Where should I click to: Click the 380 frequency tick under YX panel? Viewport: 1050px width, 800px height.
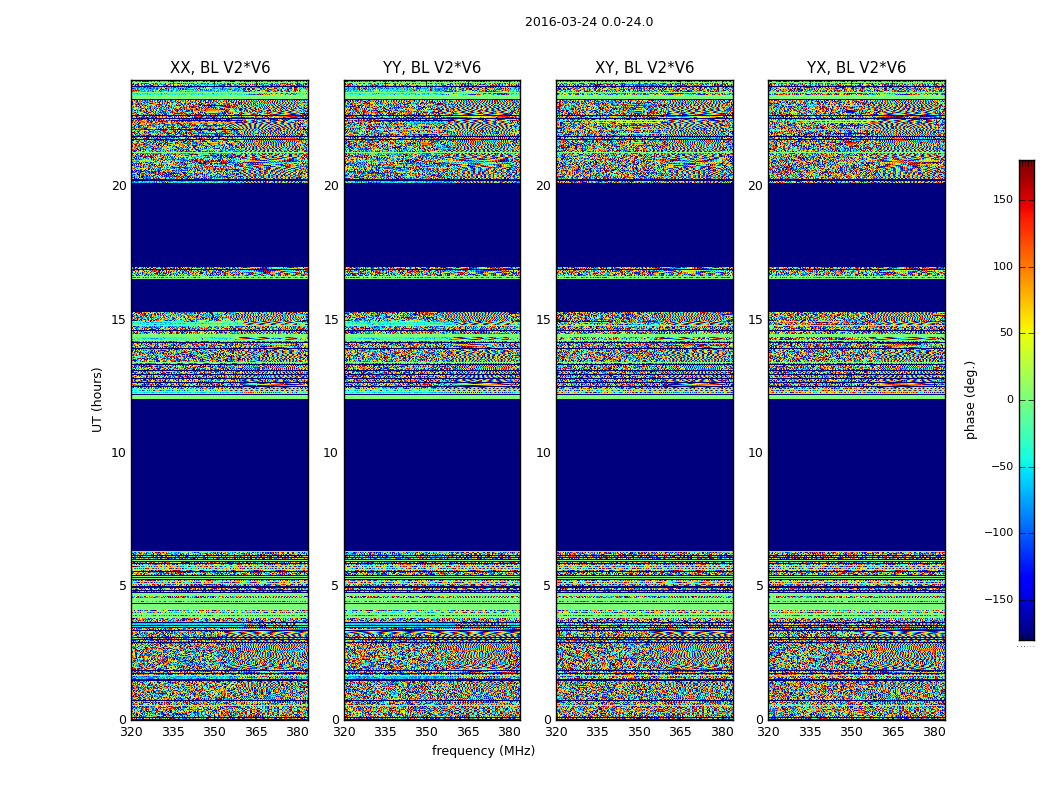934,732
